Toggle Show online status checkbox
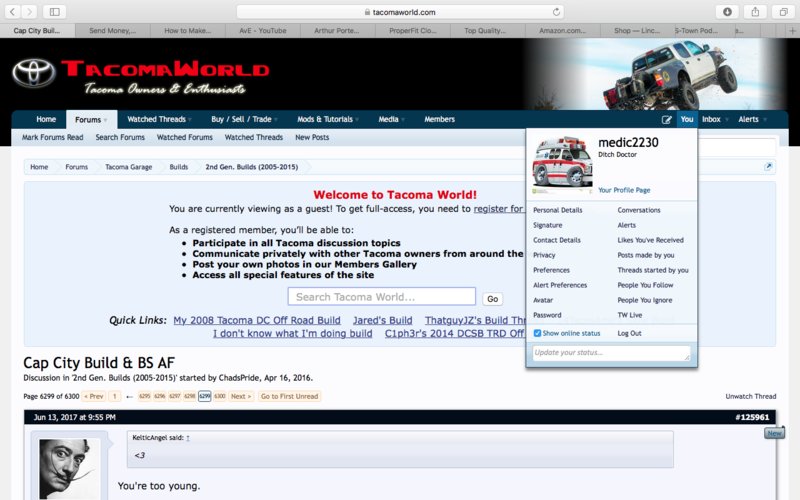 (x=537, y=333)
